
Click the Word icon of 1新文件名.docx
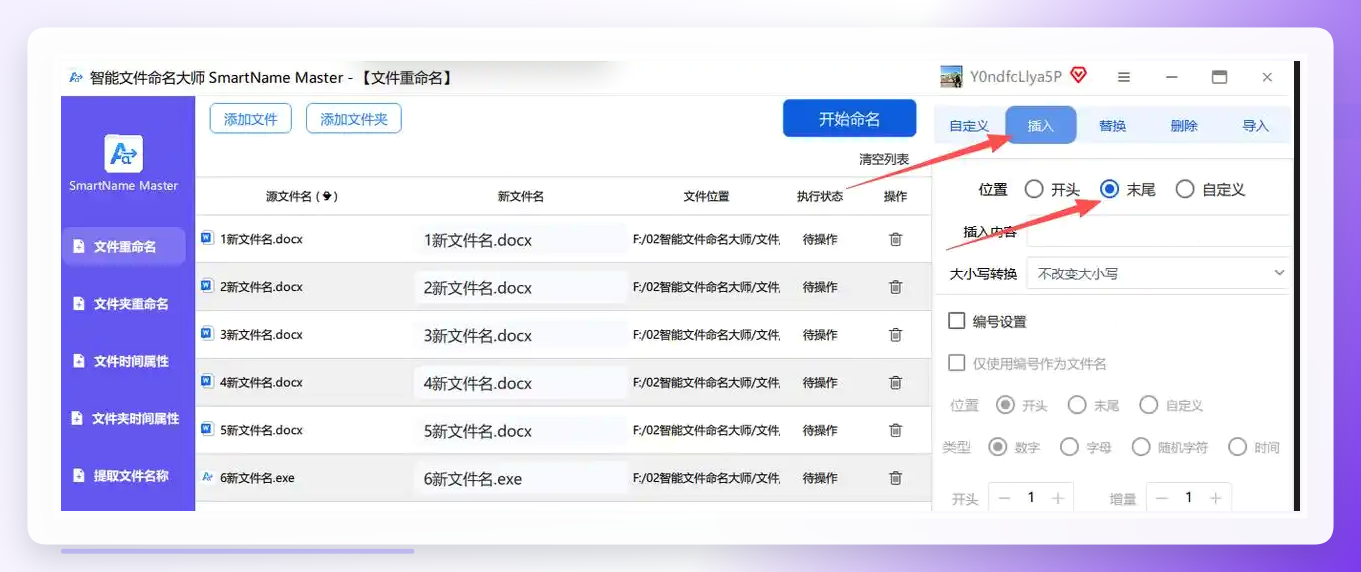point(207,238)
